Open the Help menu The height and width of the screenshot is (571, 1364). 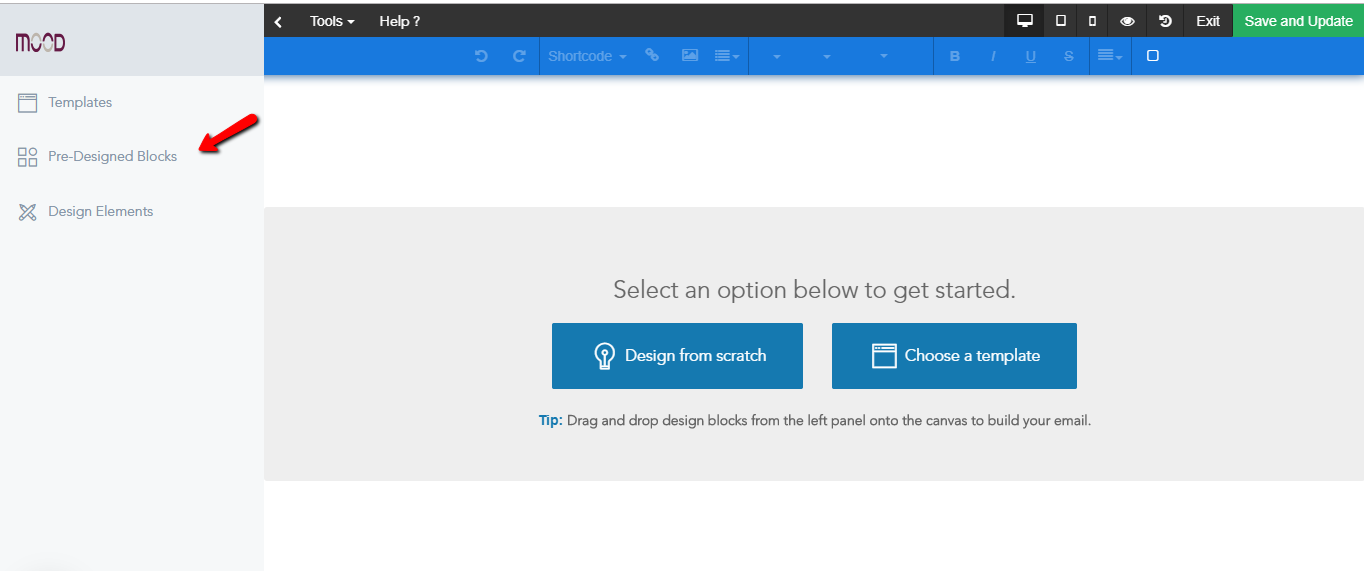pos(400,21)
